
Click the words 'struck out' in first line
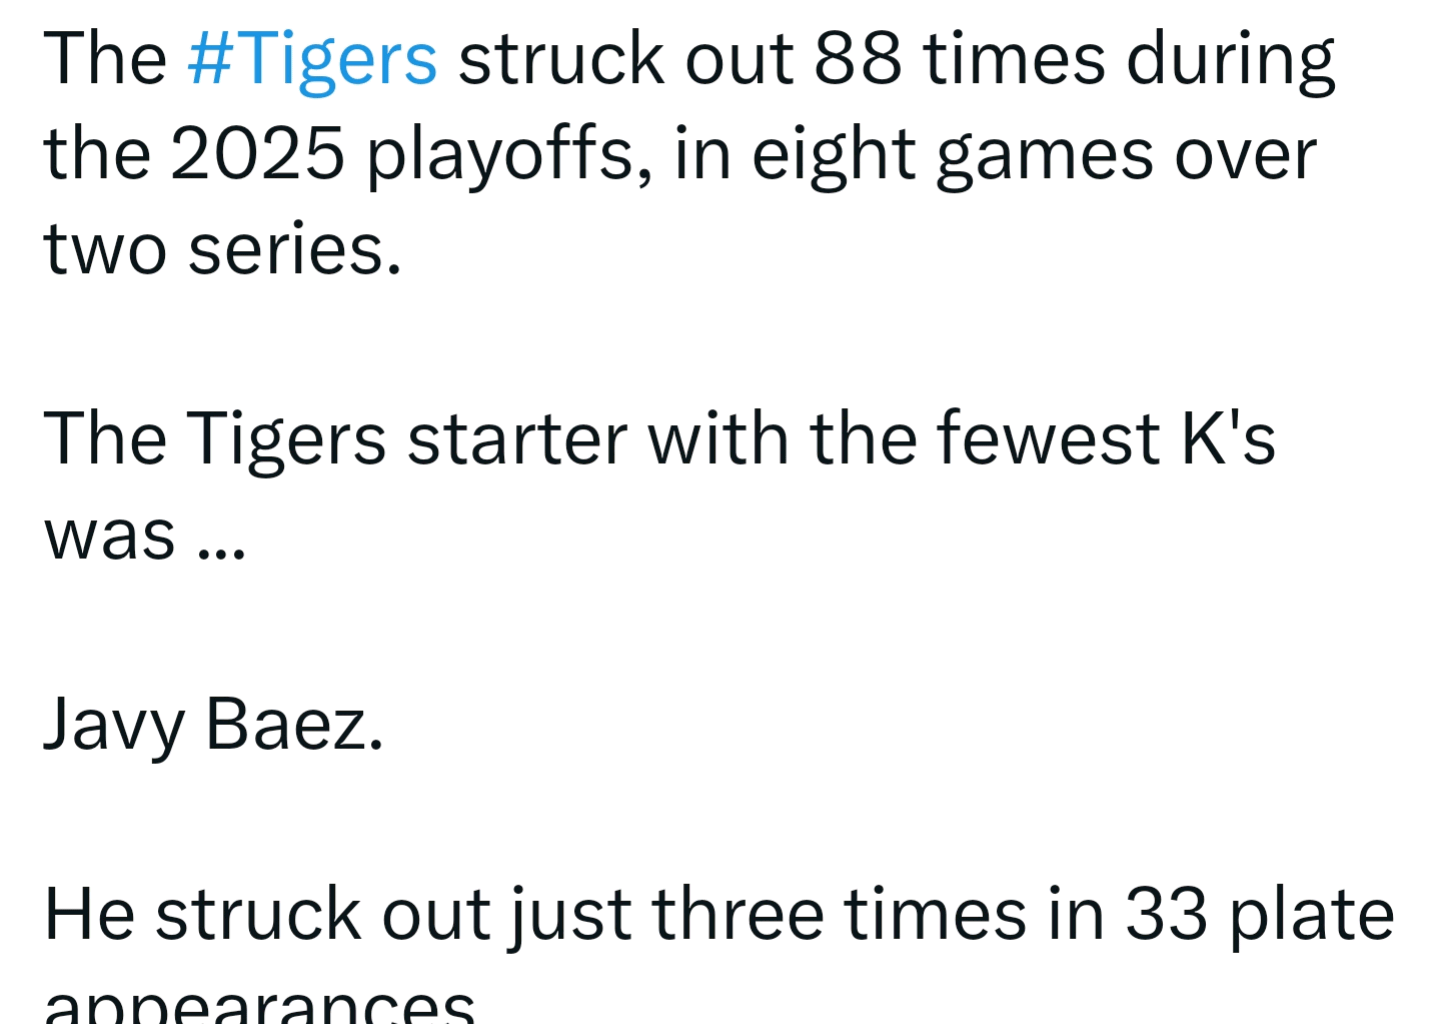[625, 59]
